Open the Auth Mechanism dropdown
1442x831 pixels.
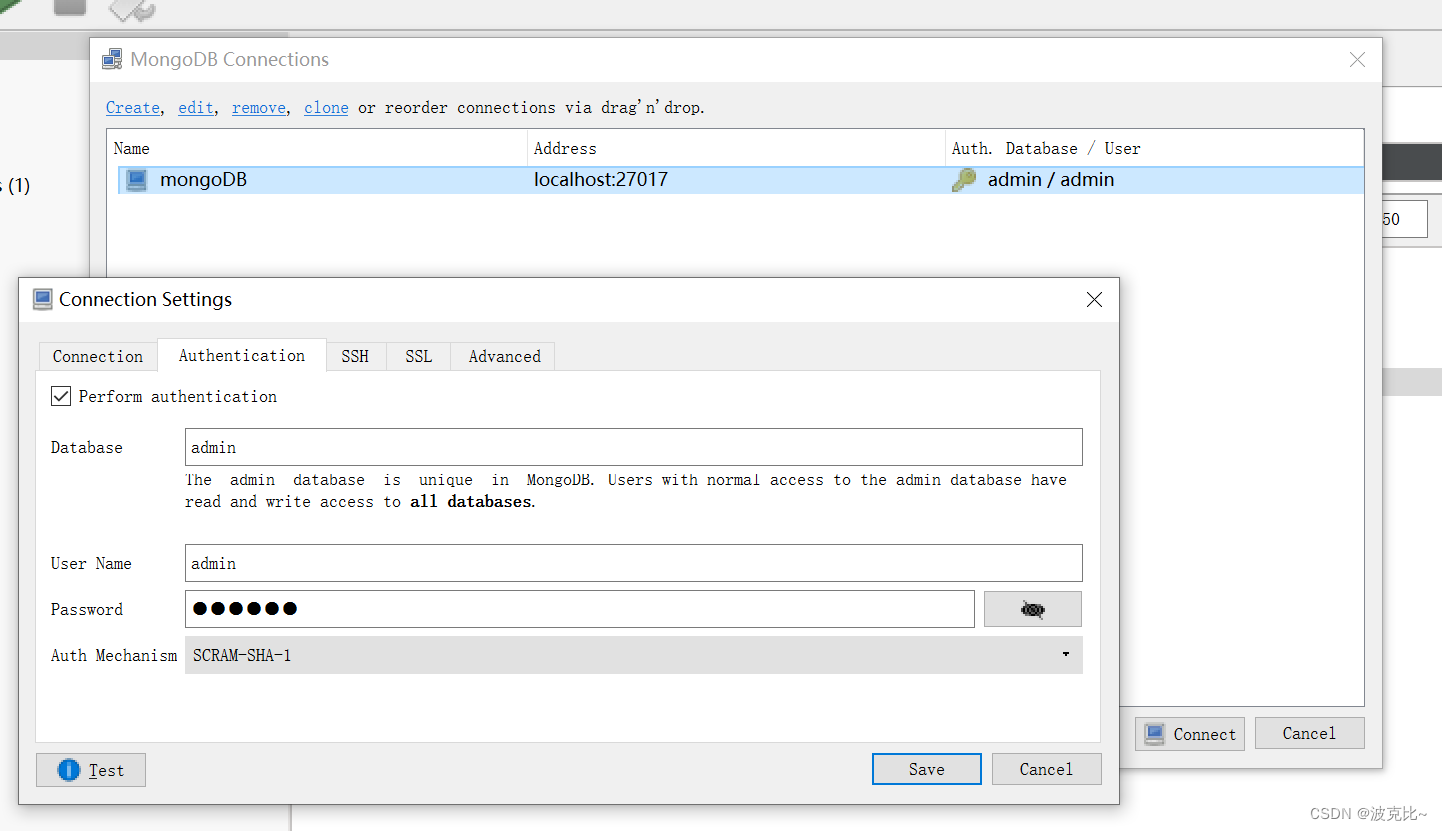tap(634, 655)
